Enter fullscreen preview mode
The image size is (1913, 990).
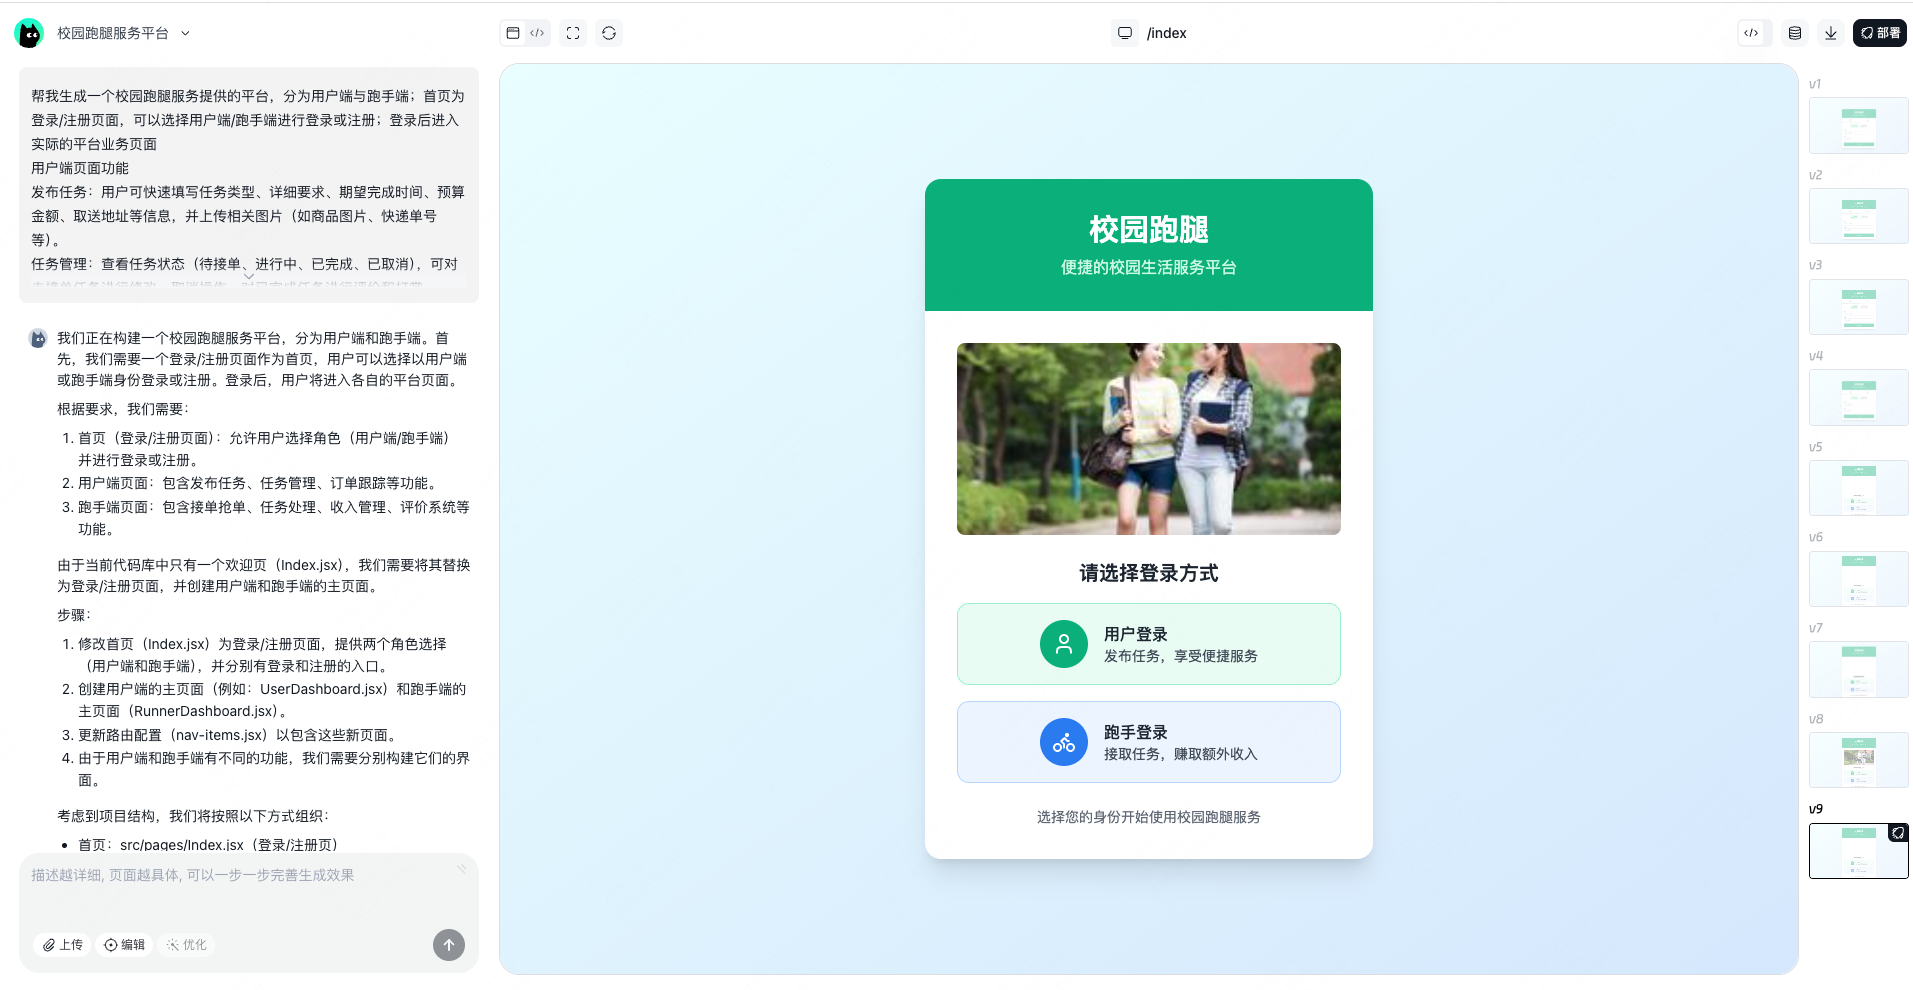[x=573, y=32]
